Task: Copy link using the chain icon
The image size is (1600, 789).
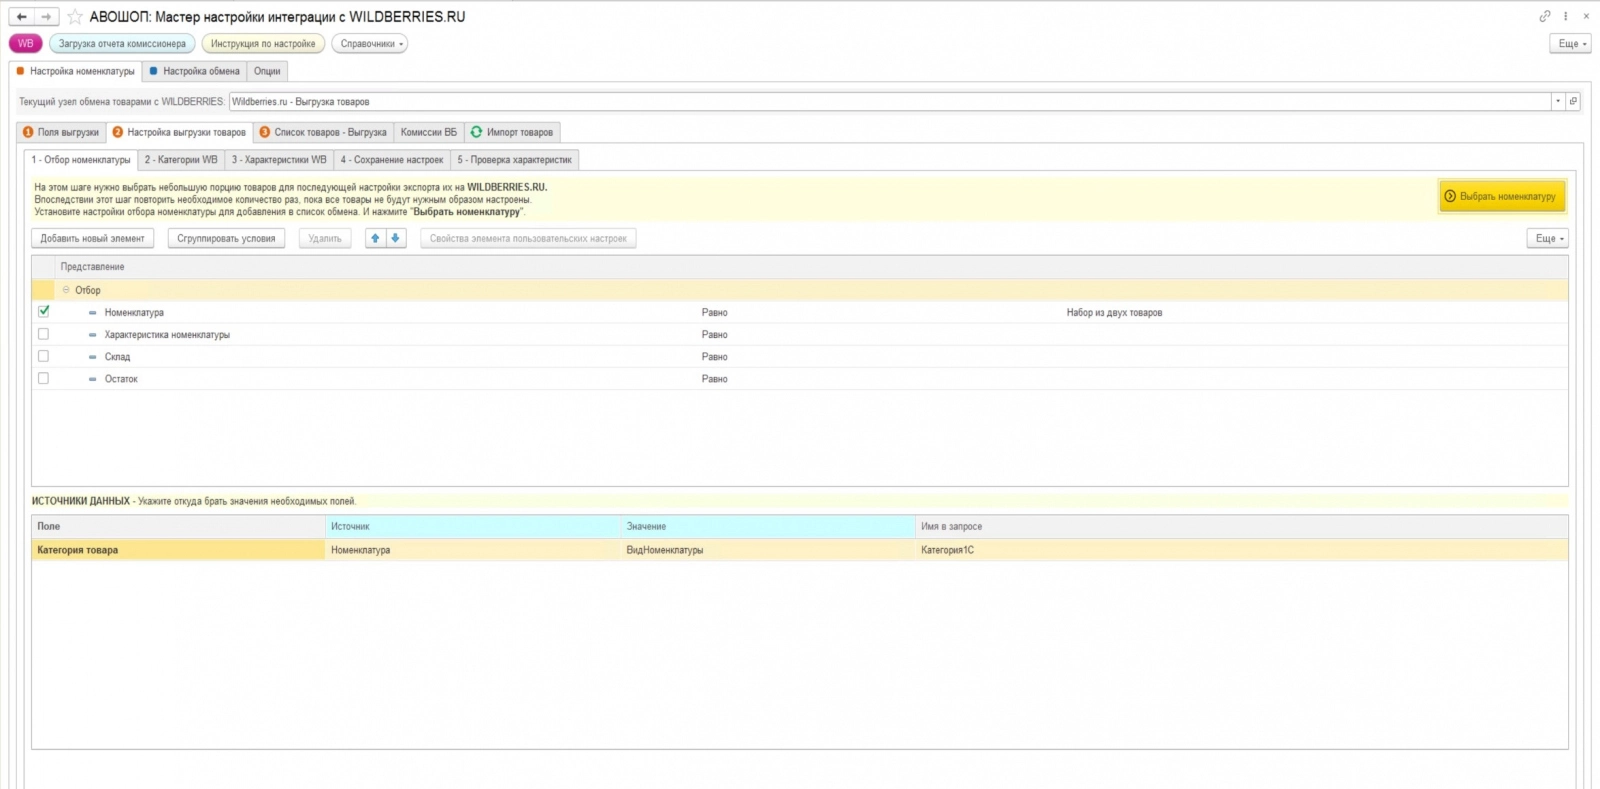Action: (1544, 16)
